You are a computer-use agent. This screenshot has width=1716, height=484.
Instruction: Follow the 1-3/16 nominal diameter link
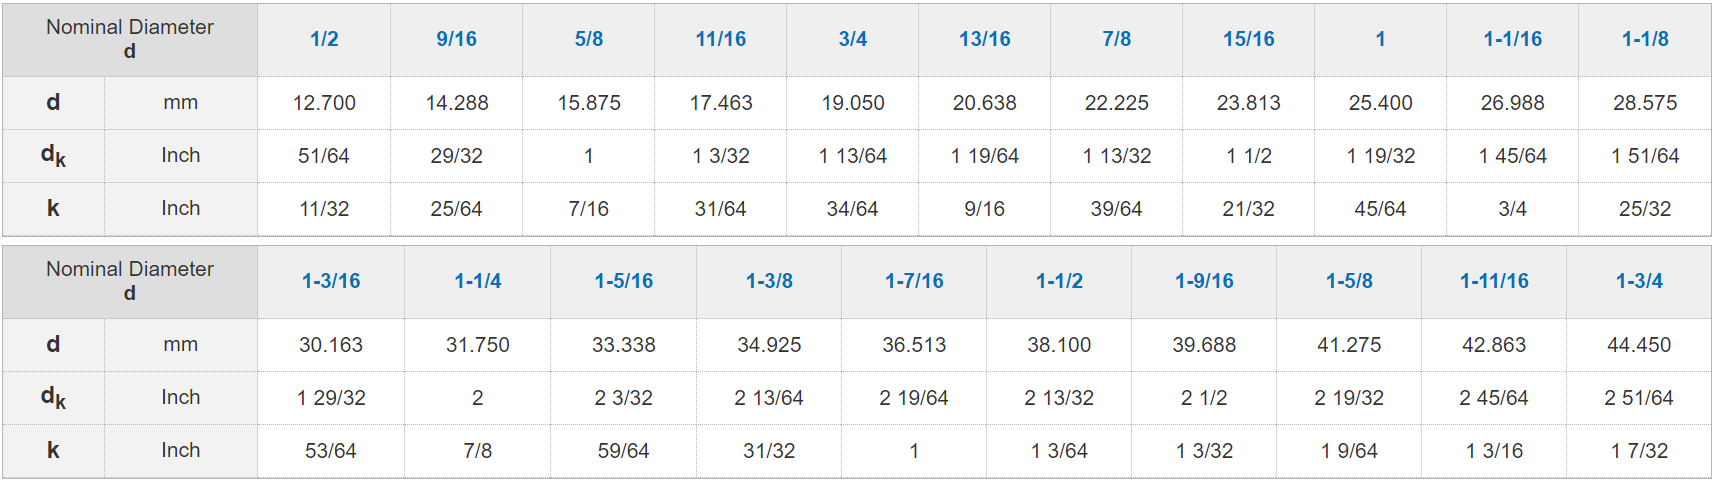(x=331, y=281)
